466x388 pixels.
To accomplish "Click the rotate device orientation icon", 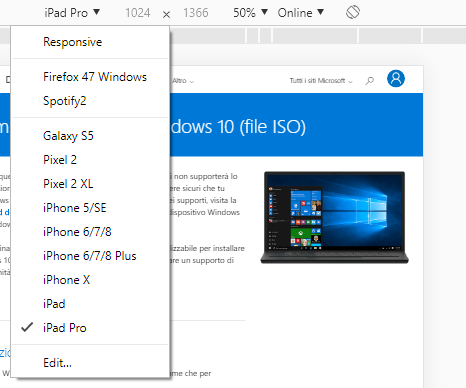I will [353, 12].
